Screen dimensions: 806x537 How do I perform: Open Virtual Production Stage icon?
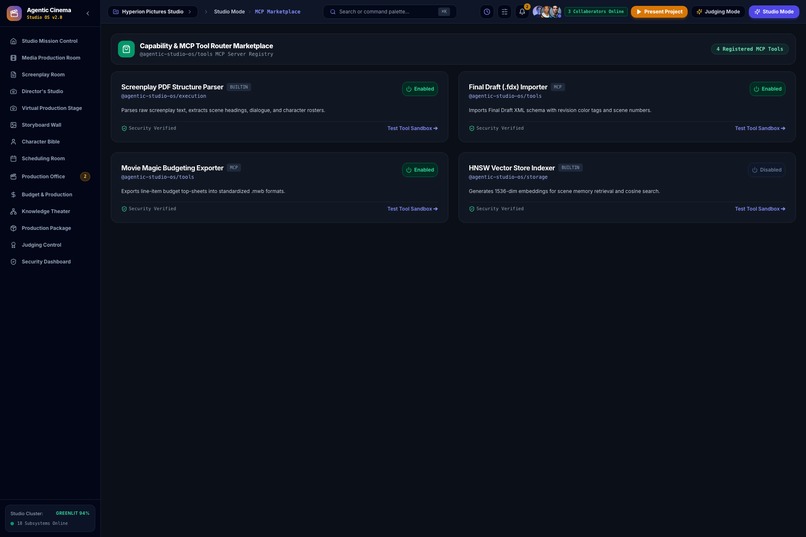[x=13, y=108]
